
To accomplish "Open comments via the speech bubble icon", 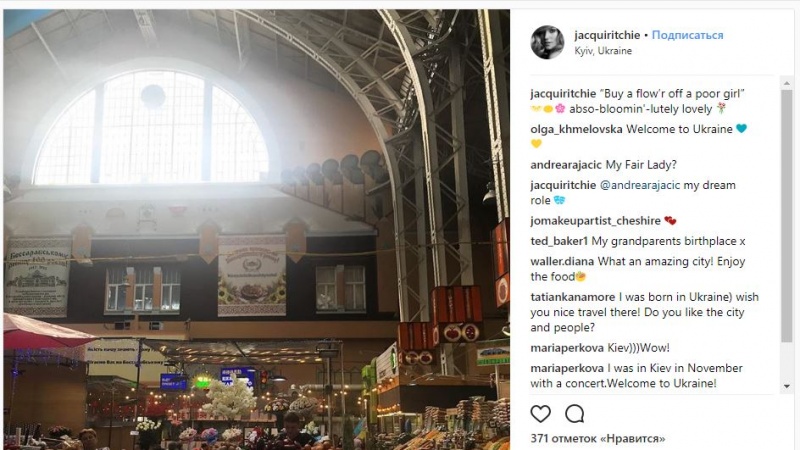I will pyautogui.click(x=574, y=414).
